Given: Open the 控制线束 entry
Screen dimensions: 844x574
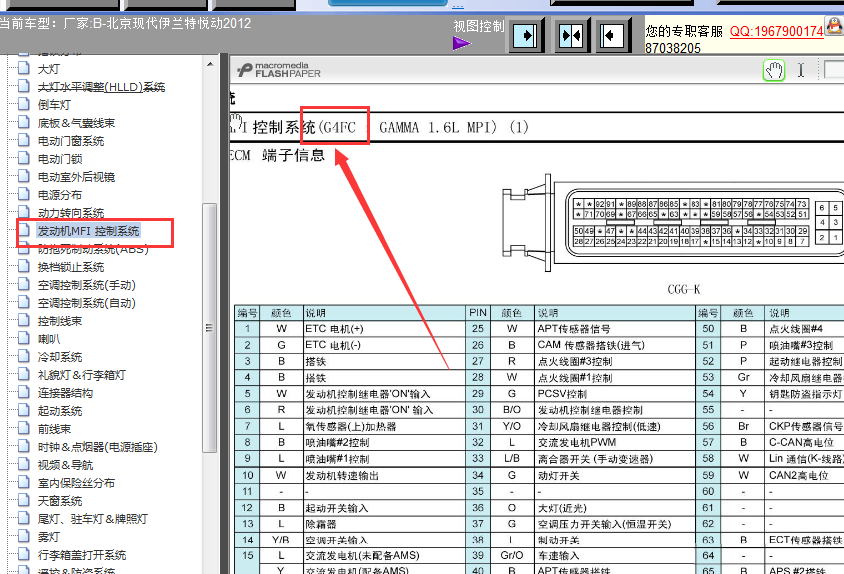Looking at the screenshot, I should [60, 321].
